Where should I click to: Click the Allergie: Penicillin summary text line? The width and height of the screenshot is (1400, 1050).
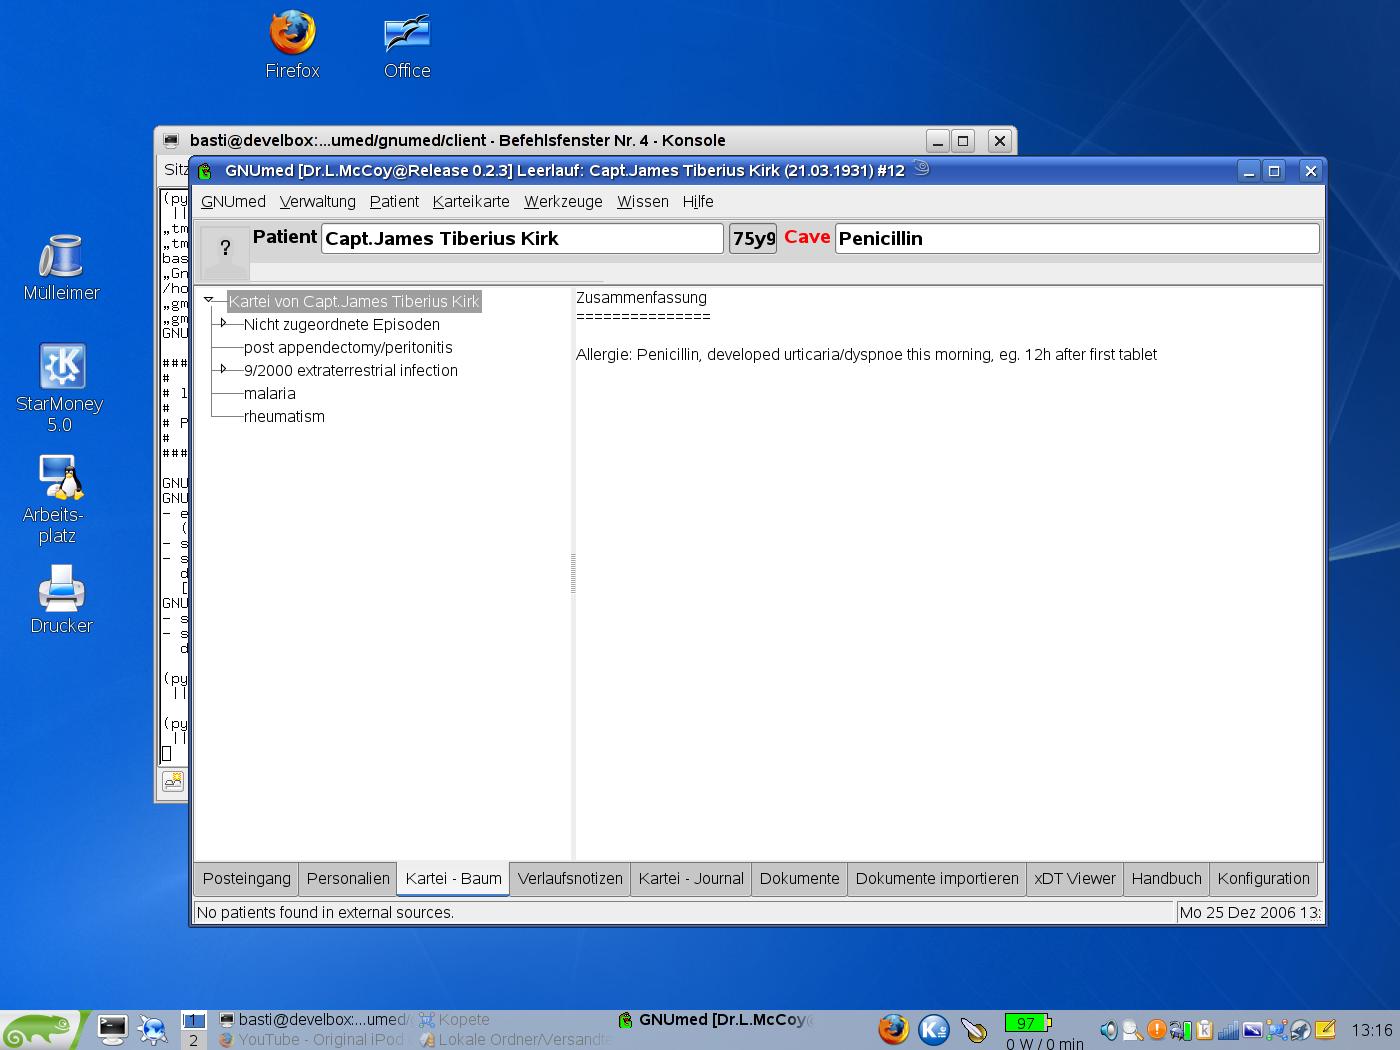coord(866,354)
